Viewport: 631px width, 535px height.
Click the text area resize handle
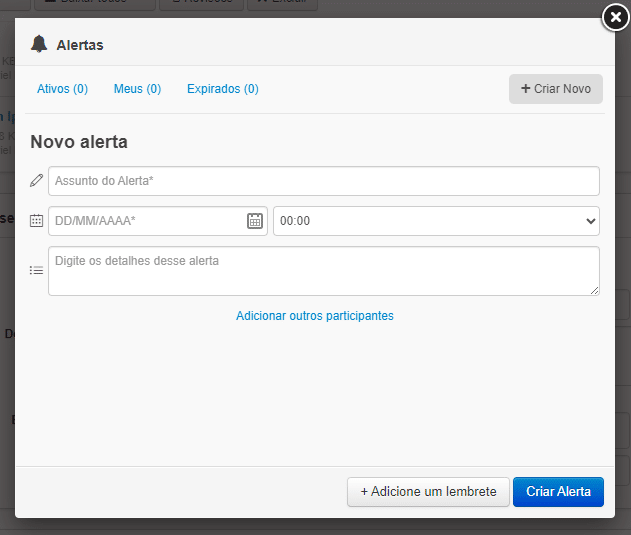click(x=594, y=290)
